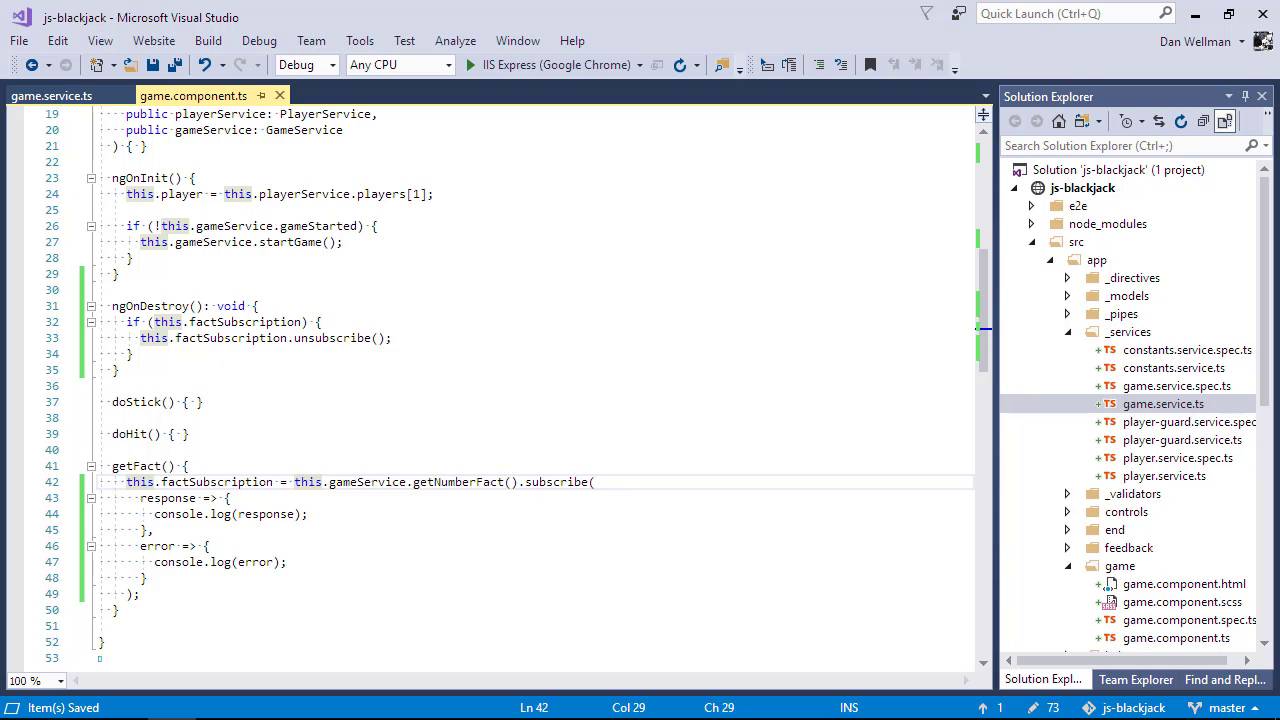1280x720 pixels.
Task: Click Sync with Active Document icon
Action: pyautogui.click(x=1159, y=121)
